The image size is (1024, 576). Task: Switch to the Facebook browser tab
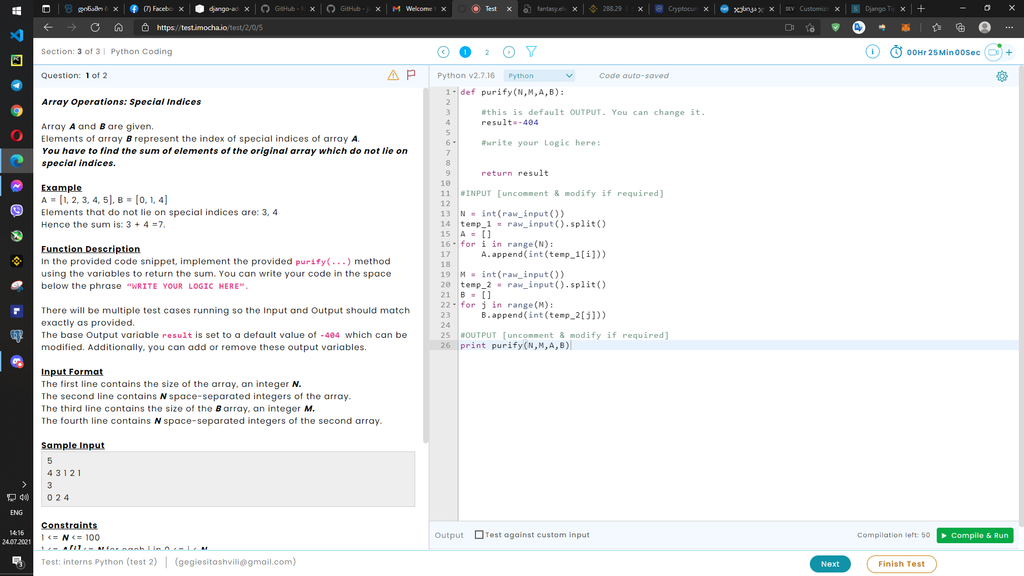pyautogui.click(x=152, y=8)
